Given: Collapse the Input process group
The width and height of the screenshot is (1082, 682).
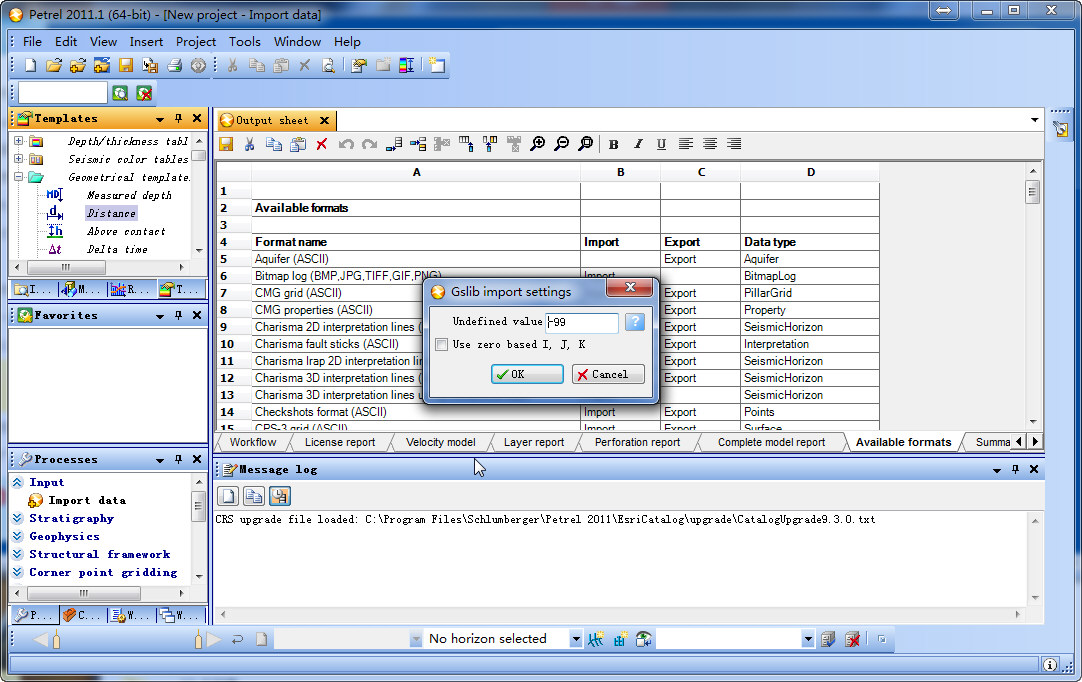Looking at the screenshot, I should click(18, 482).
